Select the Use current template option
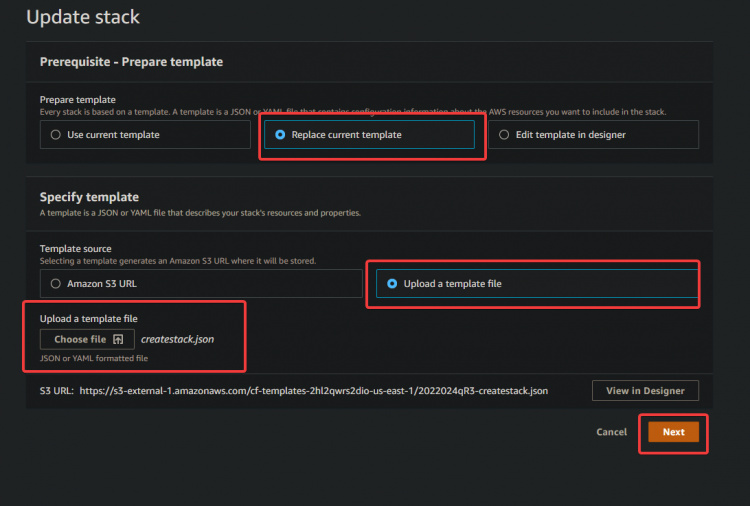The width and height of the screenshot is (750, 506). point(57,134)
